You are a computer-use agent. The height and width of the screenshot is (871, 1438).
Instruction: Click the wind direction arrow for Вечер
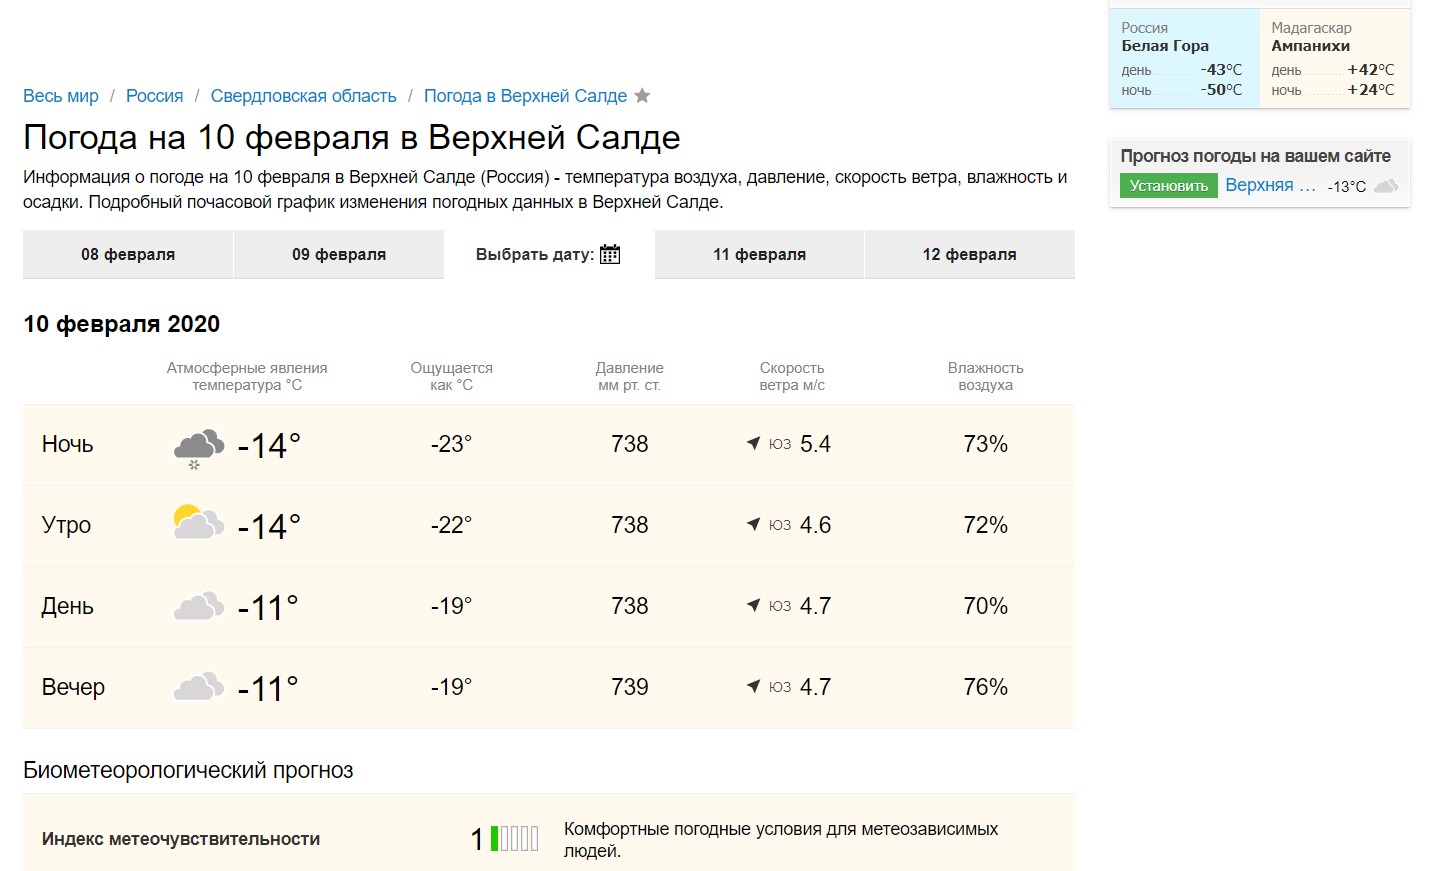point(753,686)
